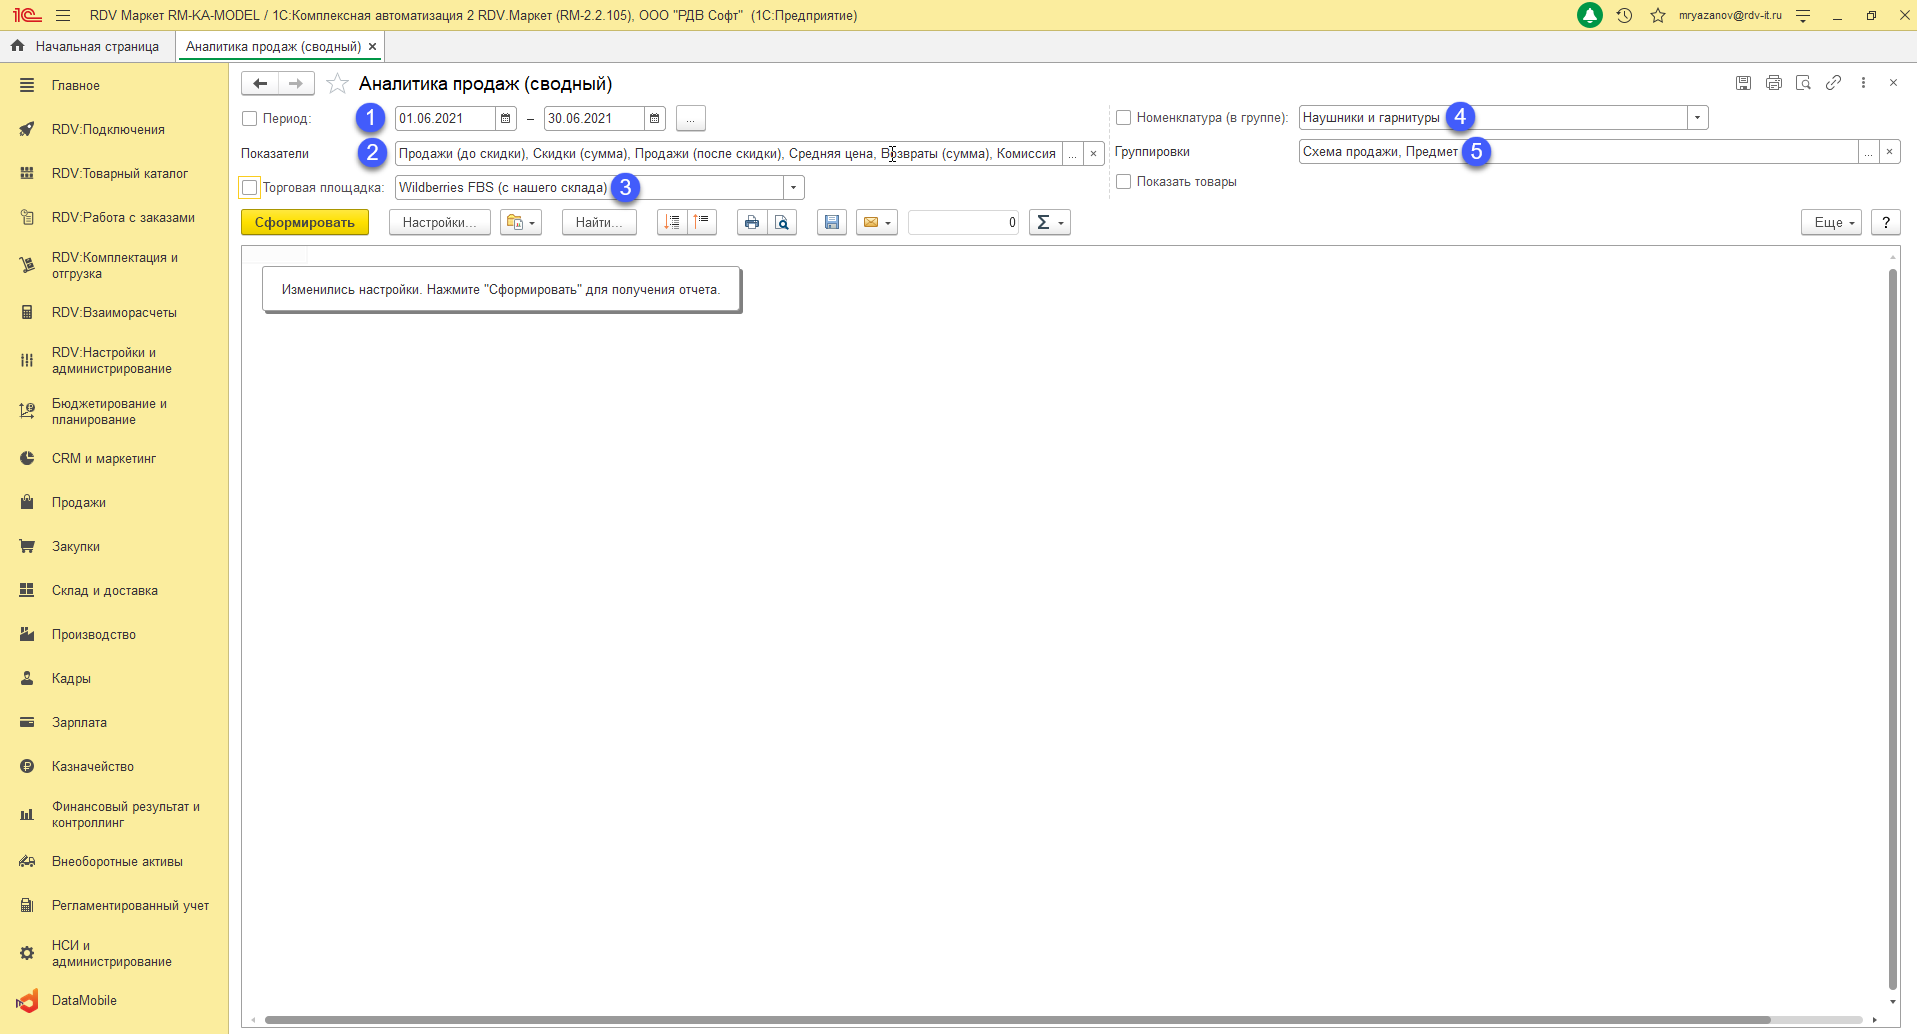Enable the Период checkbox
Viewport: 1917px width, 1034px height.
[x=250, y=118]
